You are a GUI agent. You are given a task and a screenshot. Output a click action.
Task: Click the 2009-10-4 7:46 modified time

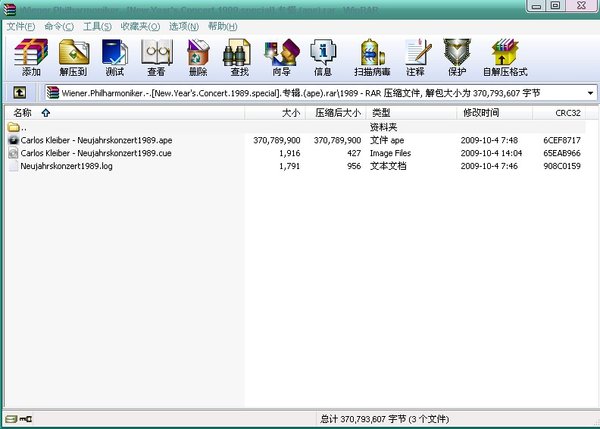(x=489, y=166)
